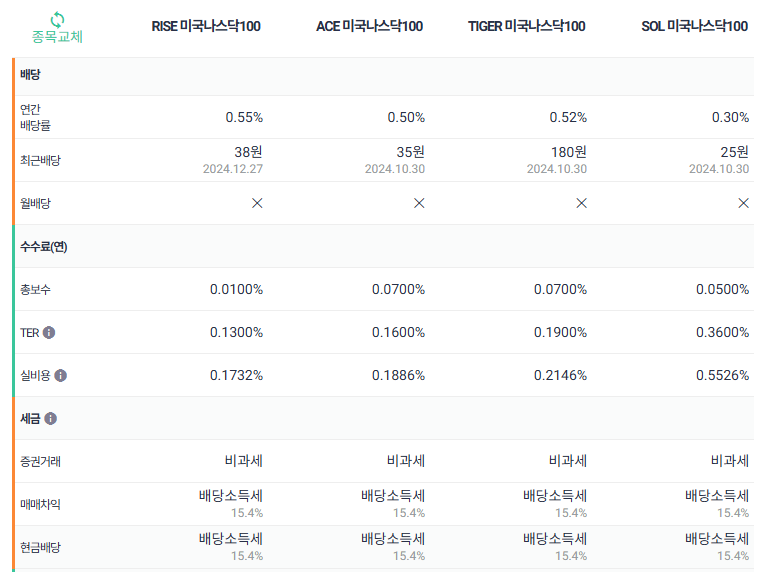This screenshot has height=572, width=764.
Task: Click the 25원 recent dividend value
Action: coord(735,152)
